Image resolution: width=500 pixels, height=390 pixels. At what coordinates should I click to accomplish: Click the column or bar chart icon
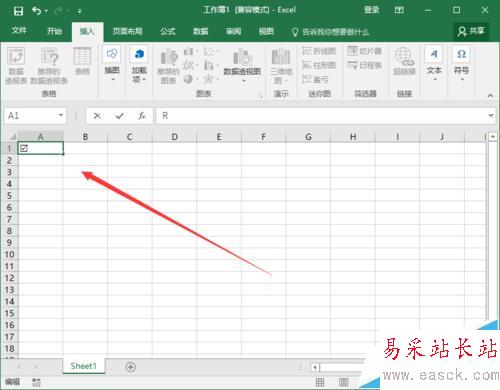[x=190, y=51]
